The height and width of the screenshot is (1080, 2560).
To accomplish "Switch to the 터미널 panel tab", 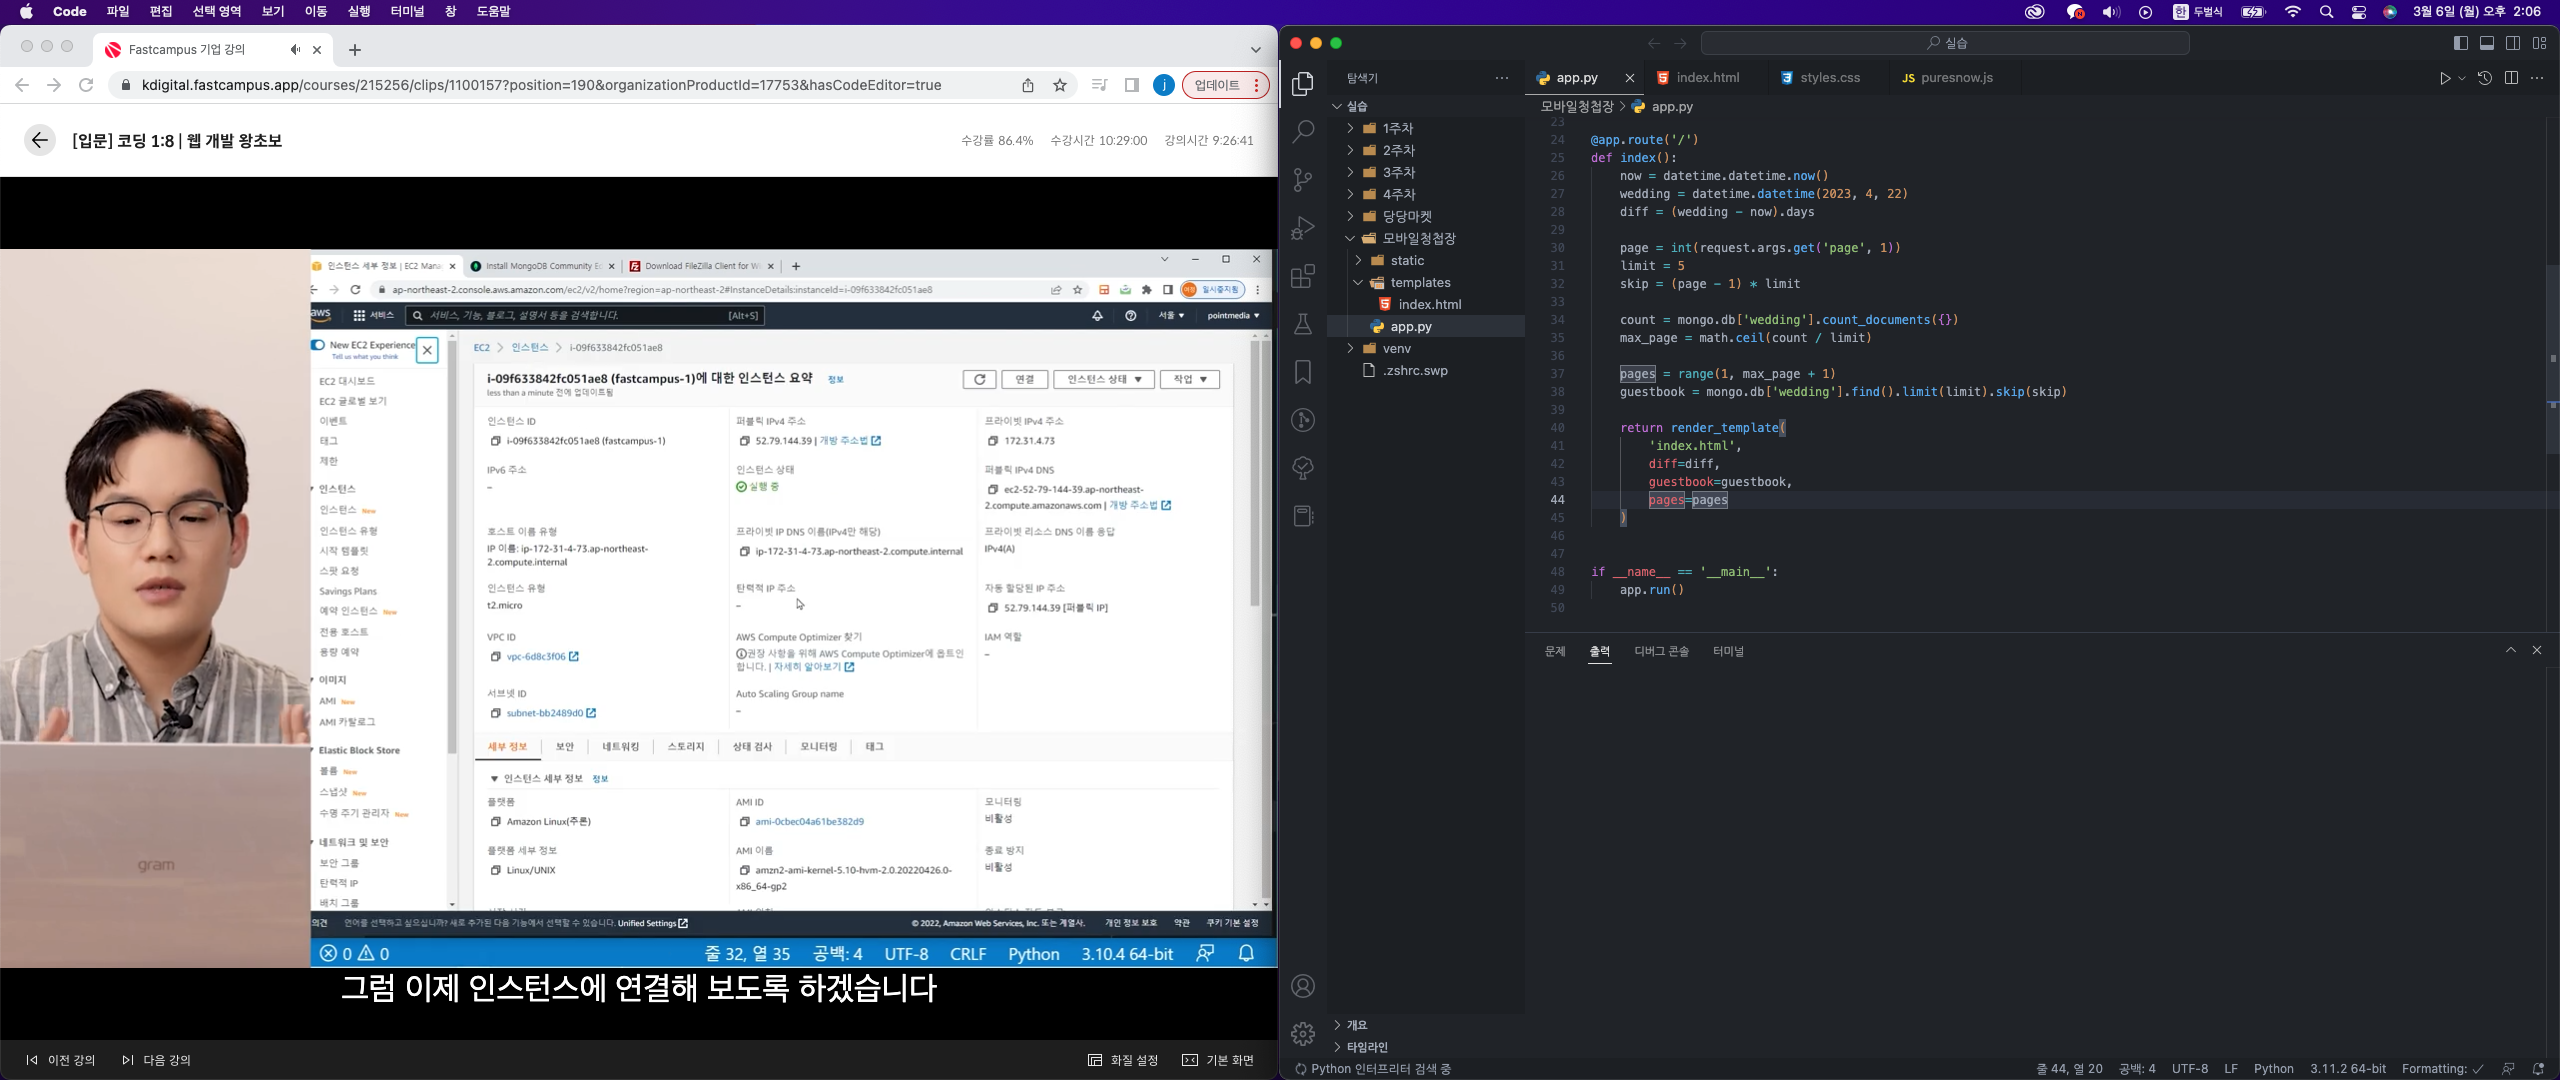I will (1728, 651).
